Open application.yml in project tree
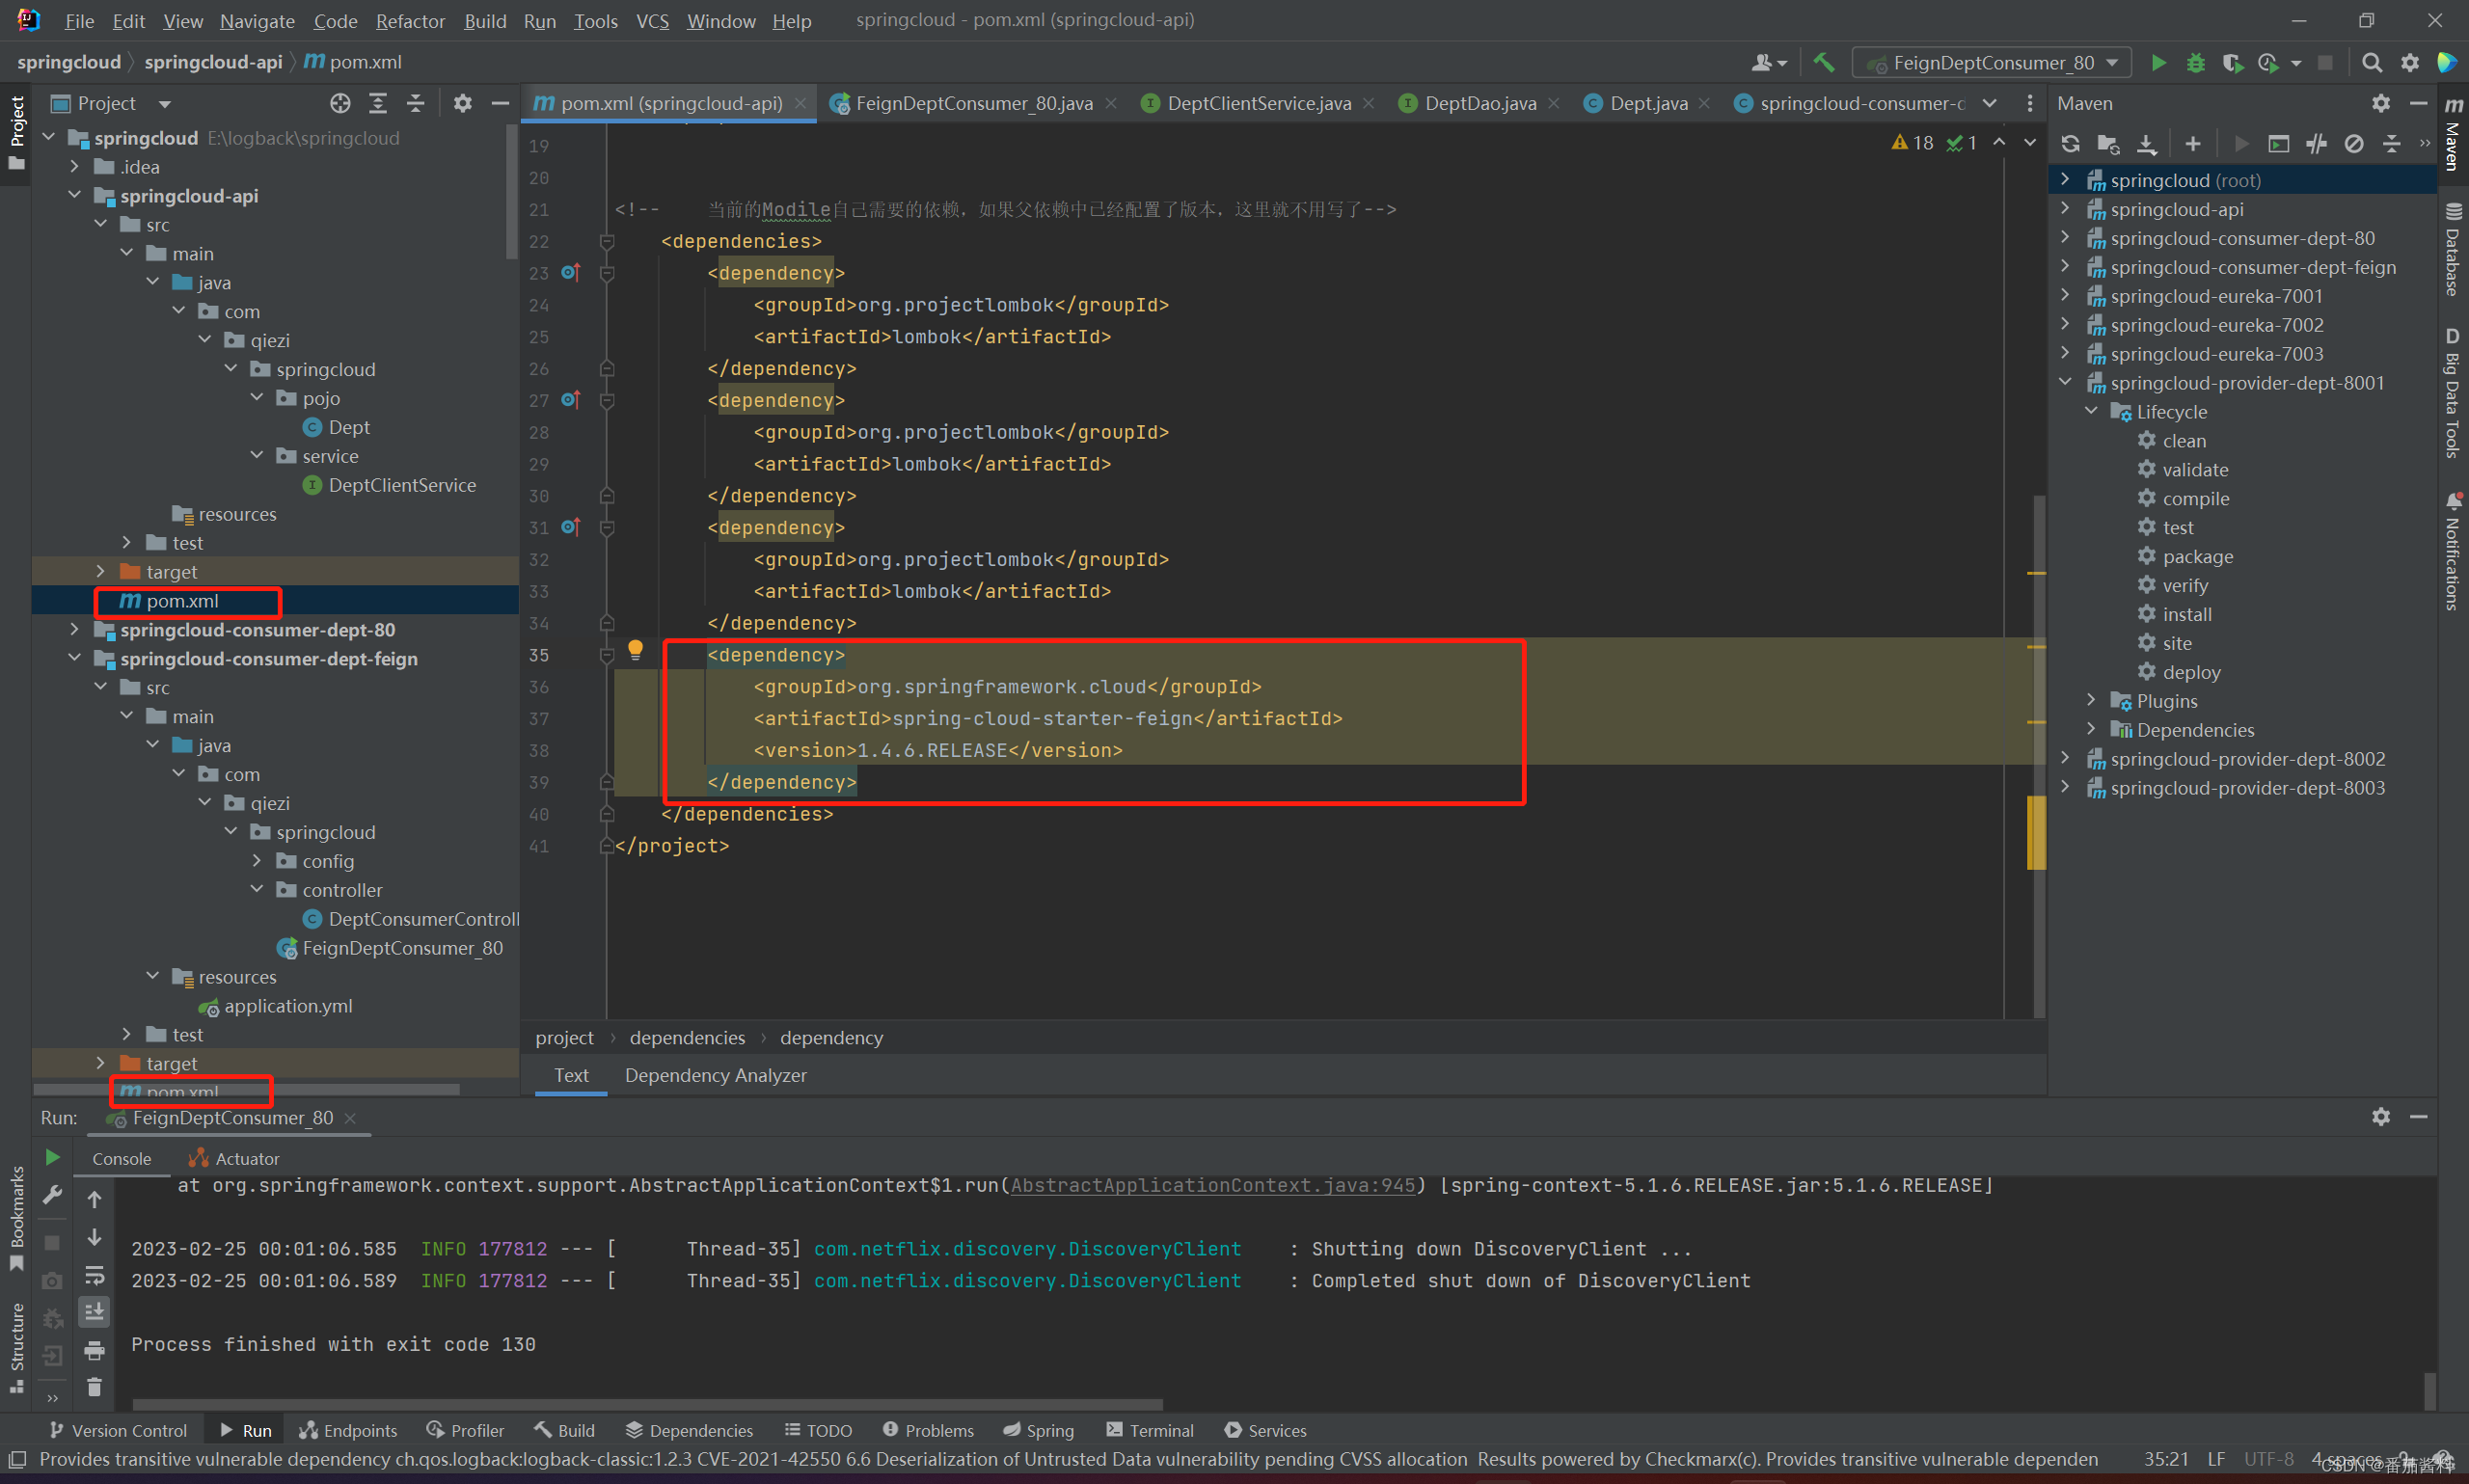The image size is (2469, 1484). pos(288,1006)
